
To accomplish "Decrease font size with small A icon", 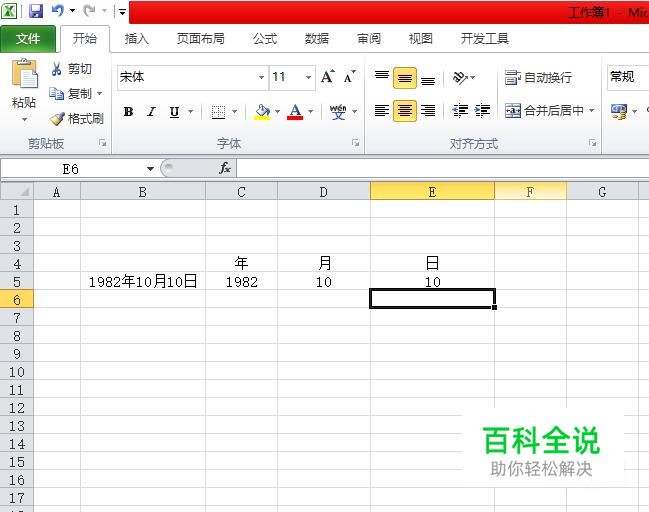I will [350, 77].
